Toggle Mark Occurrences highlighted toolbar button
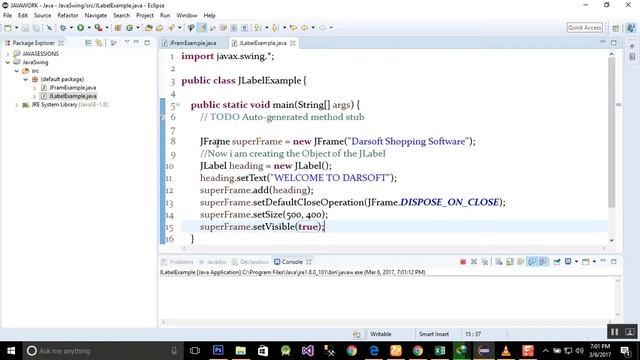The height and width of the screenshot is (360, 640). pos(202,28)
